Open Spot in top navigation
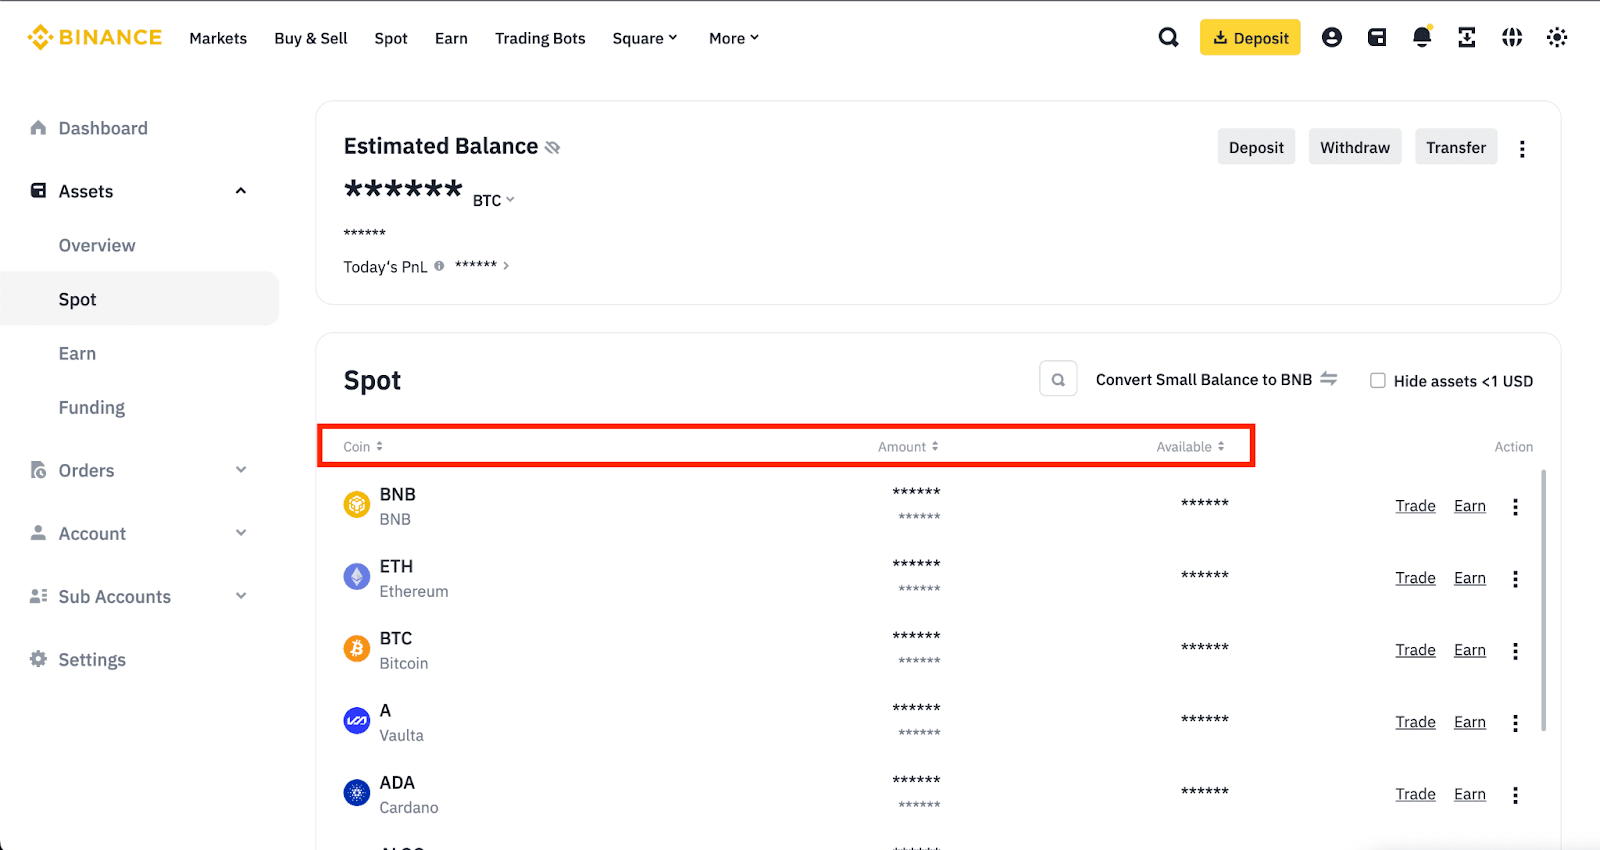 (x=391, y=38)
